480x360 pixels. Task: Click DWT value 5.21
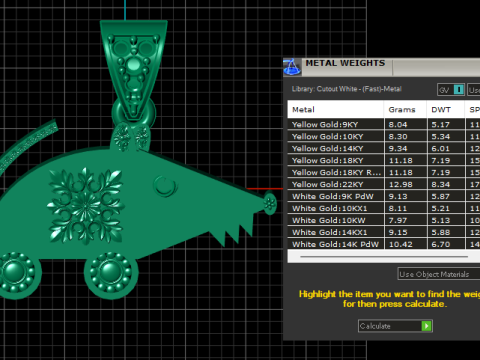tap(440, 209)
